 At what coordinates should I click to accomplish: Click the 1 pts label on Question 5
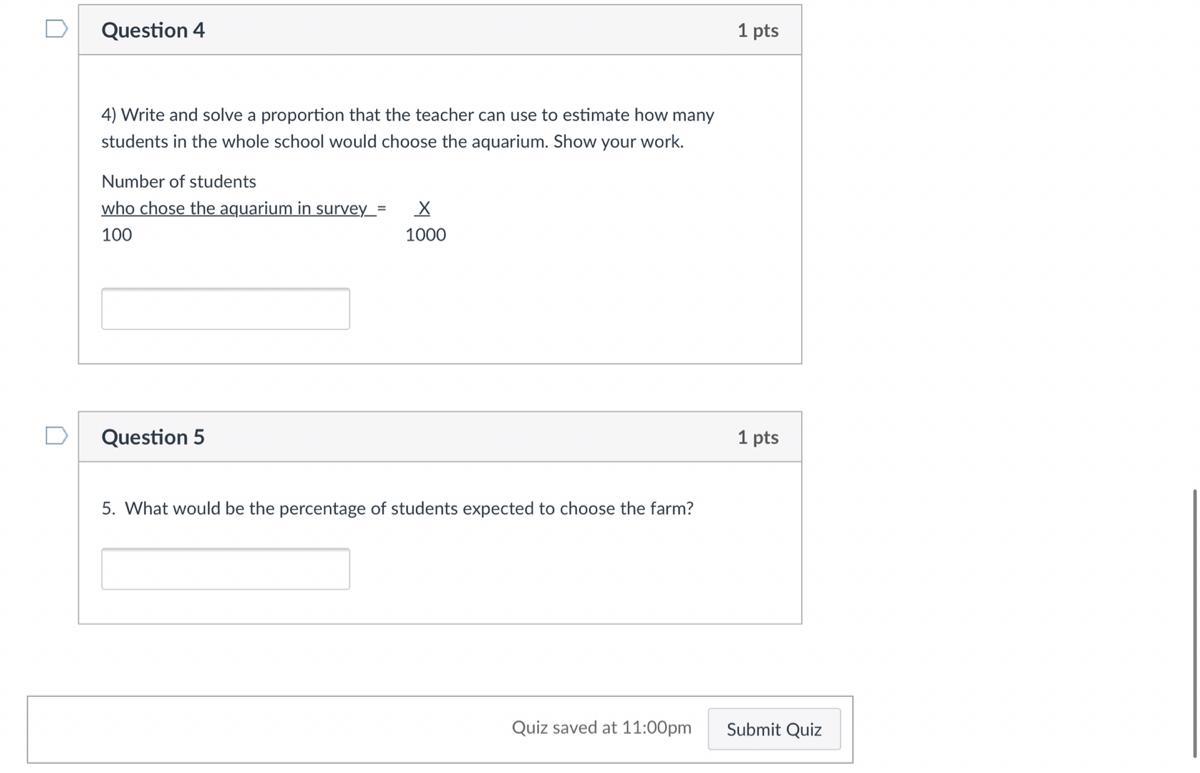pos(757,437)
